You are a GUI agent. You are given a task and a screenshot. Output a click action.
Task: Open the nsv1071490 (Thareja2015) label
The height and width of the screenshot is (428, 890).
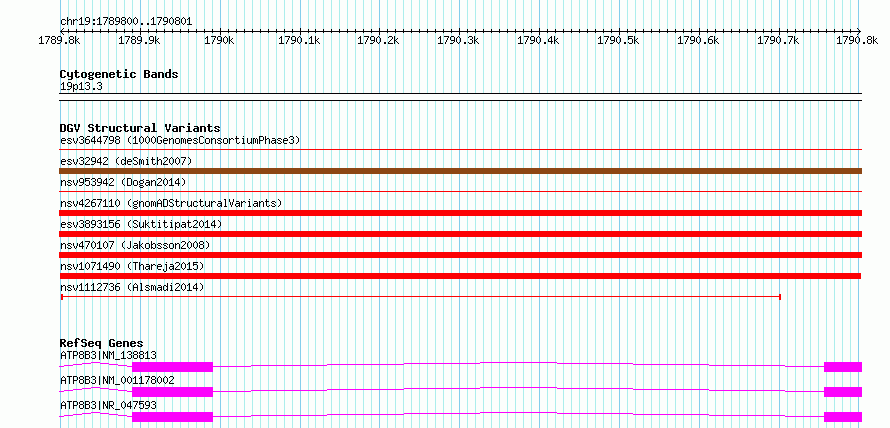coord(132,266)
